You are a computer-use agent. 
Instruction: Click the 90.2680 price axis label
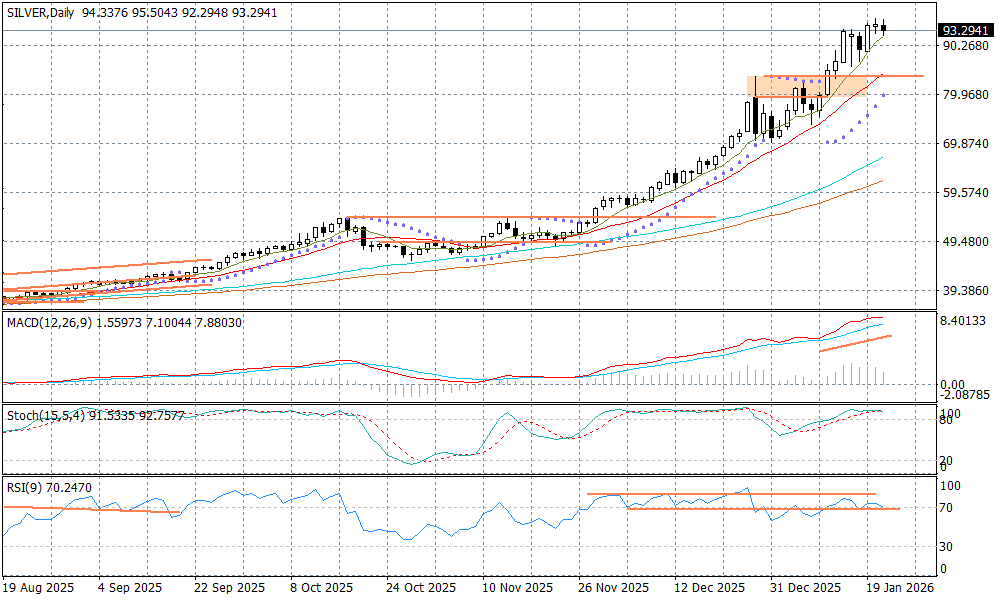[x=965, y=46]
